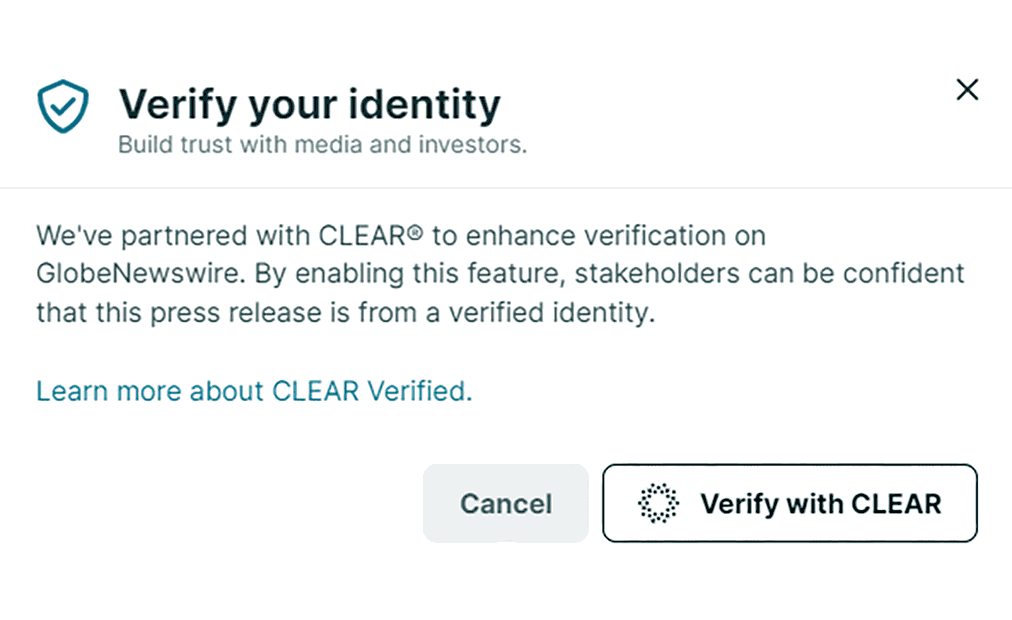Image resolution: width=1012 pixels, height=620 pixels.
Task: Click the horizontal divider below the header
Action: click(x=506, y=188)
